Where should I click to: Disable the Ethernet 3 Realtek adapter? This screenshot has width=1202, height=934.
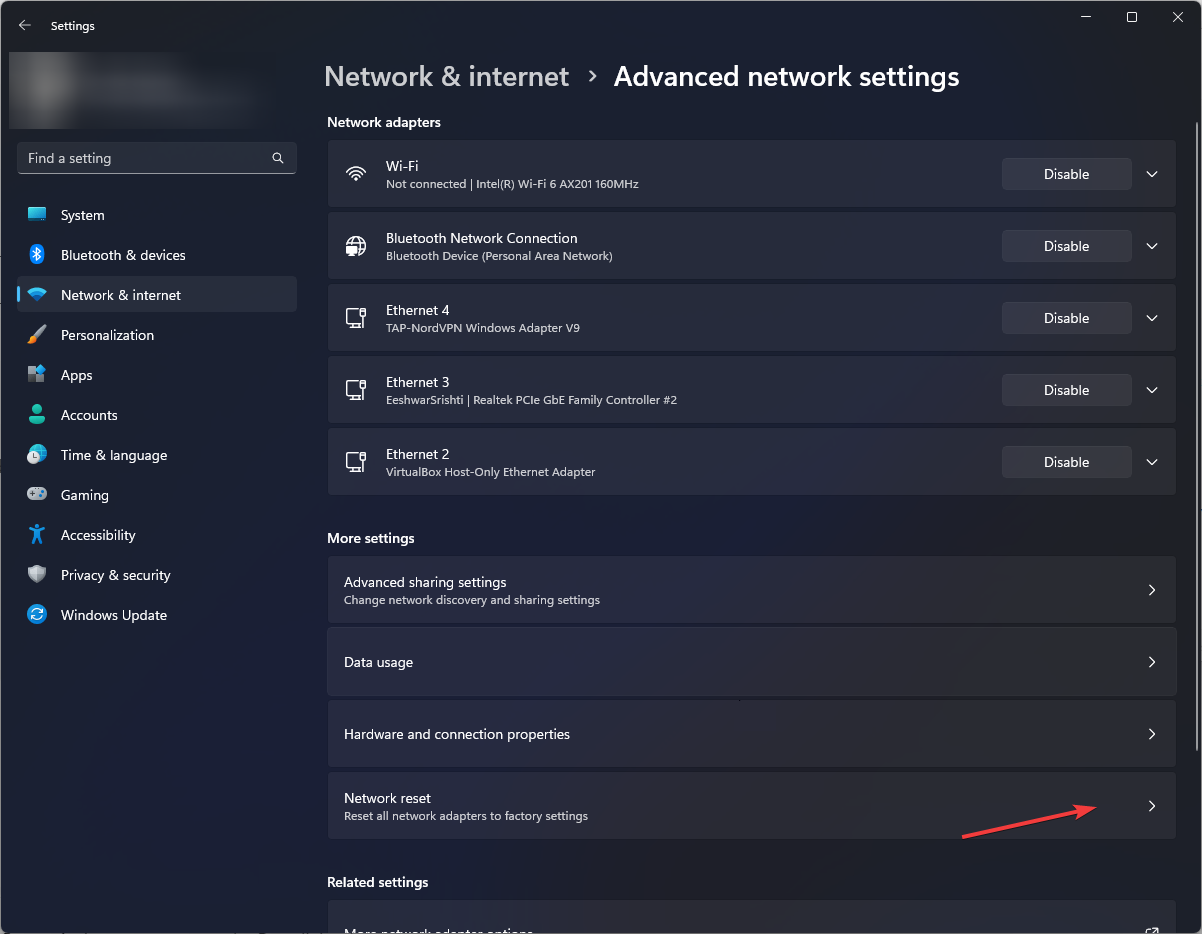click(x=1066, y=390)
